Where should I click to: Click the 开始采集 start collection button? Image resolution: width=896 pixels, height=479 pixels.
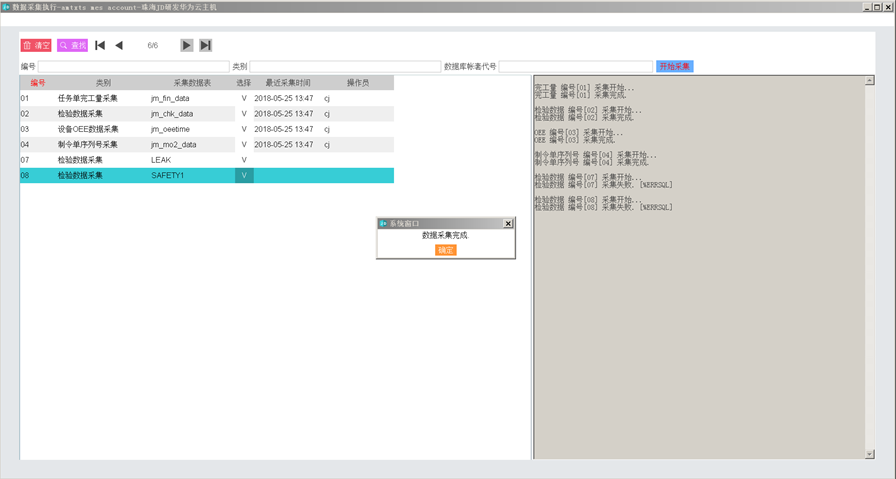coord(674,66)
